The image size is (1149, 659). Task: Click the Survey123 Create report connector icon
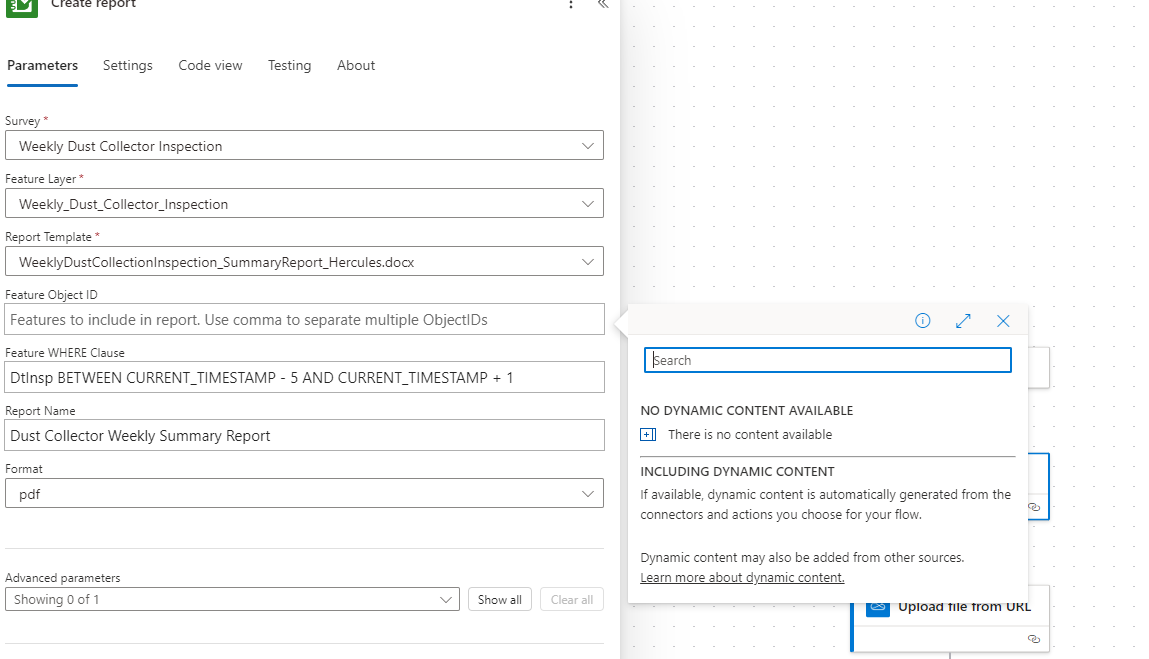coord(21,10)
